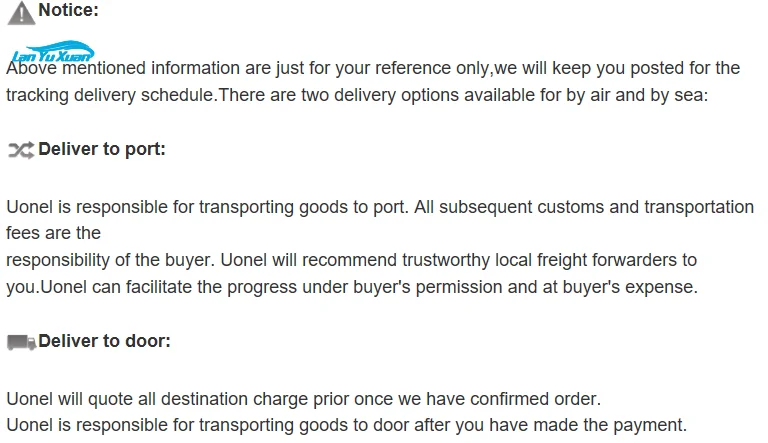Click the line about transporting goods to door

tap(347, 425)
